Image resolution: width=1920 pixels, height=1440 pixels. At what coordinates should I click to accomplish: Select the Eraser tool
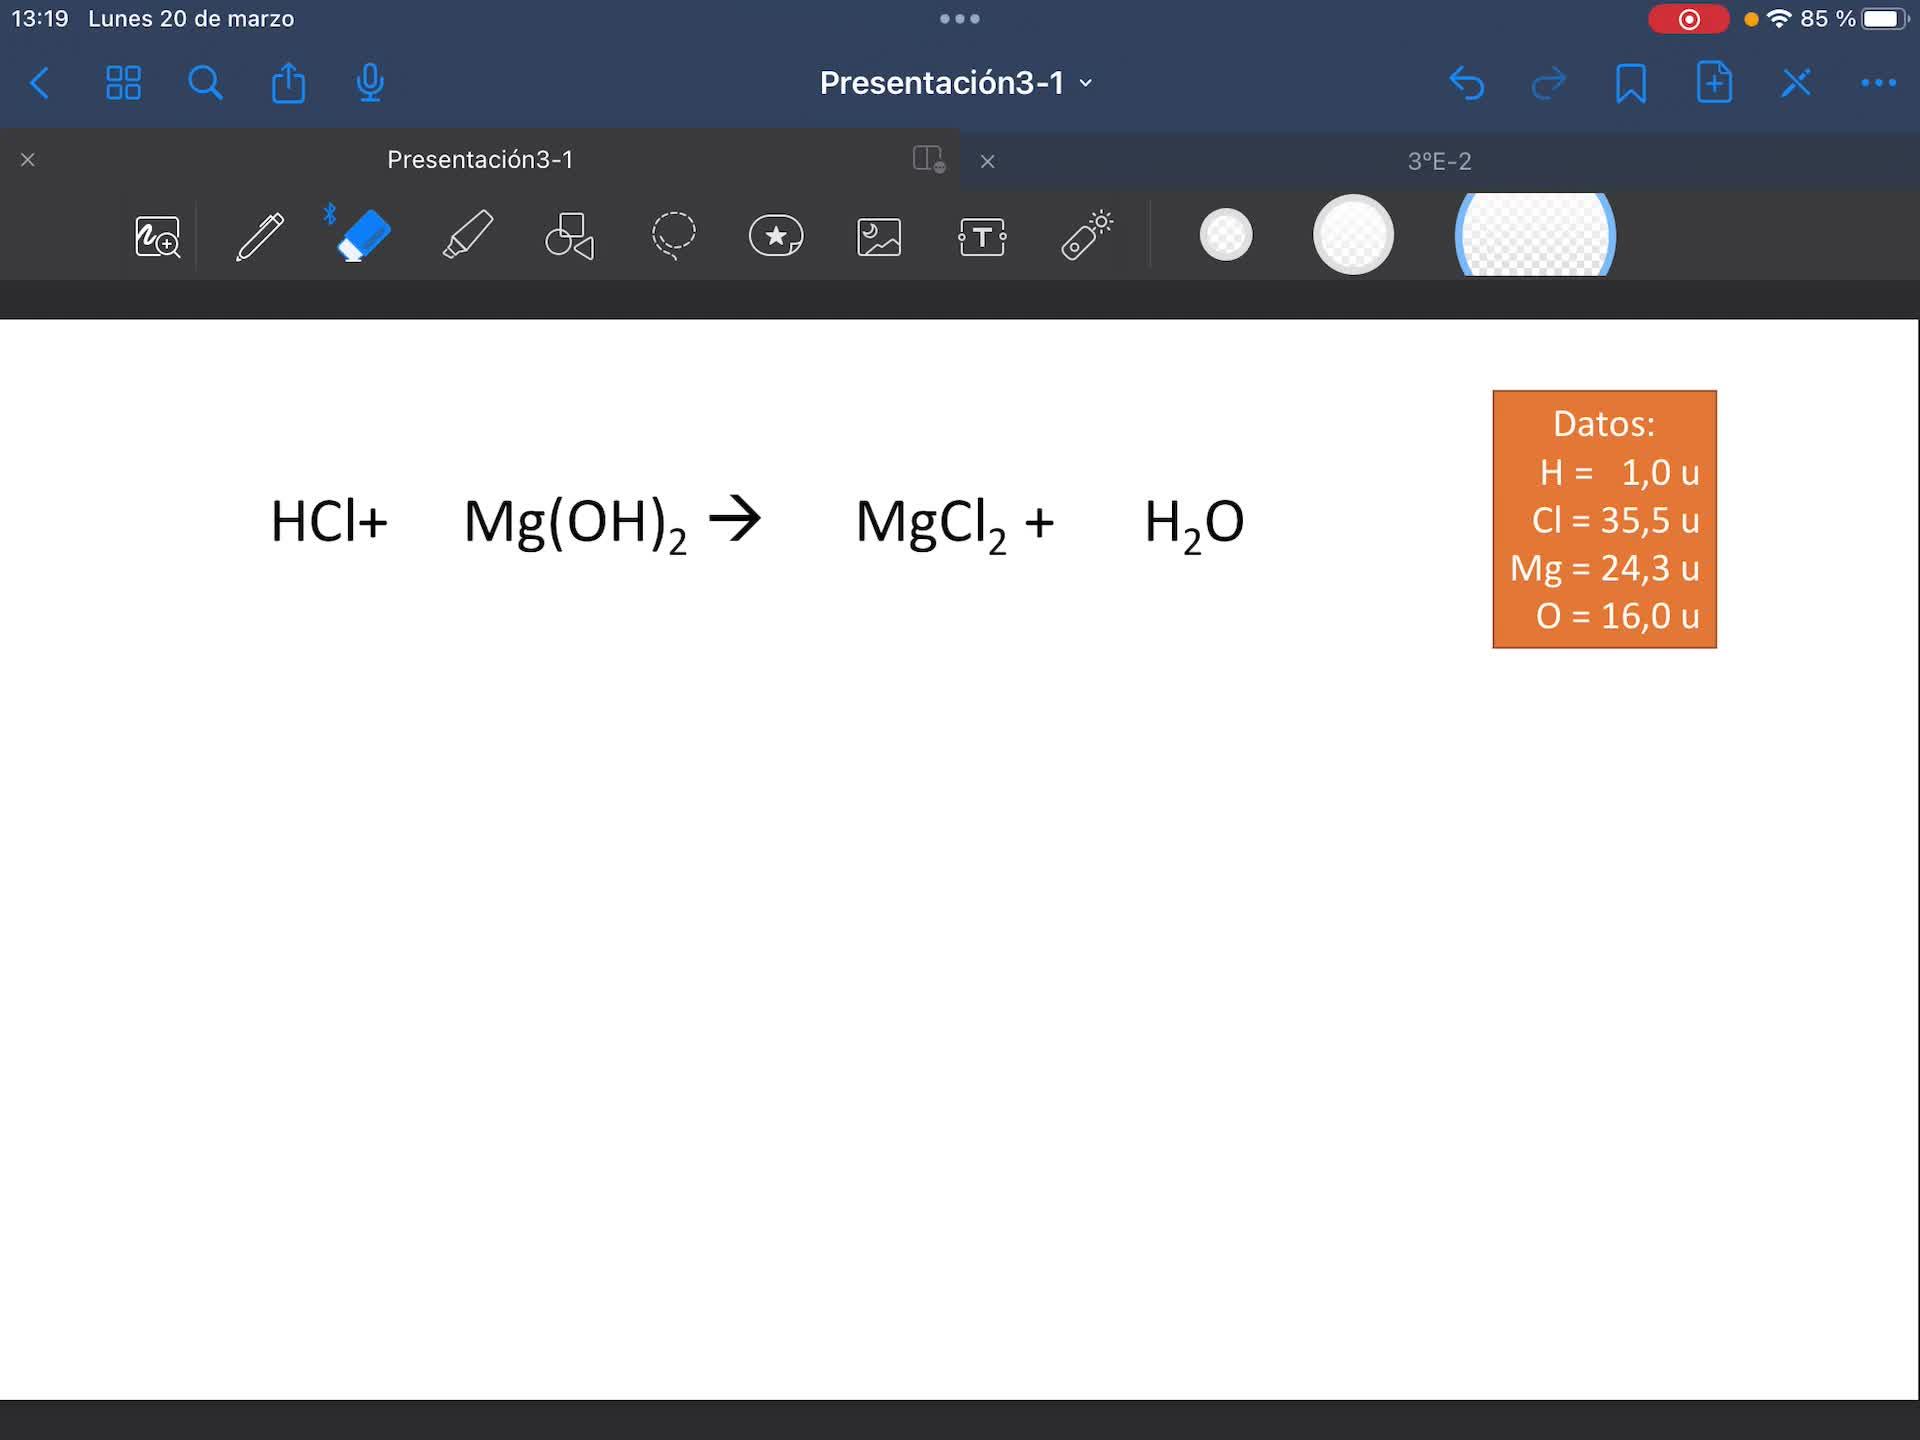[363, 237]
